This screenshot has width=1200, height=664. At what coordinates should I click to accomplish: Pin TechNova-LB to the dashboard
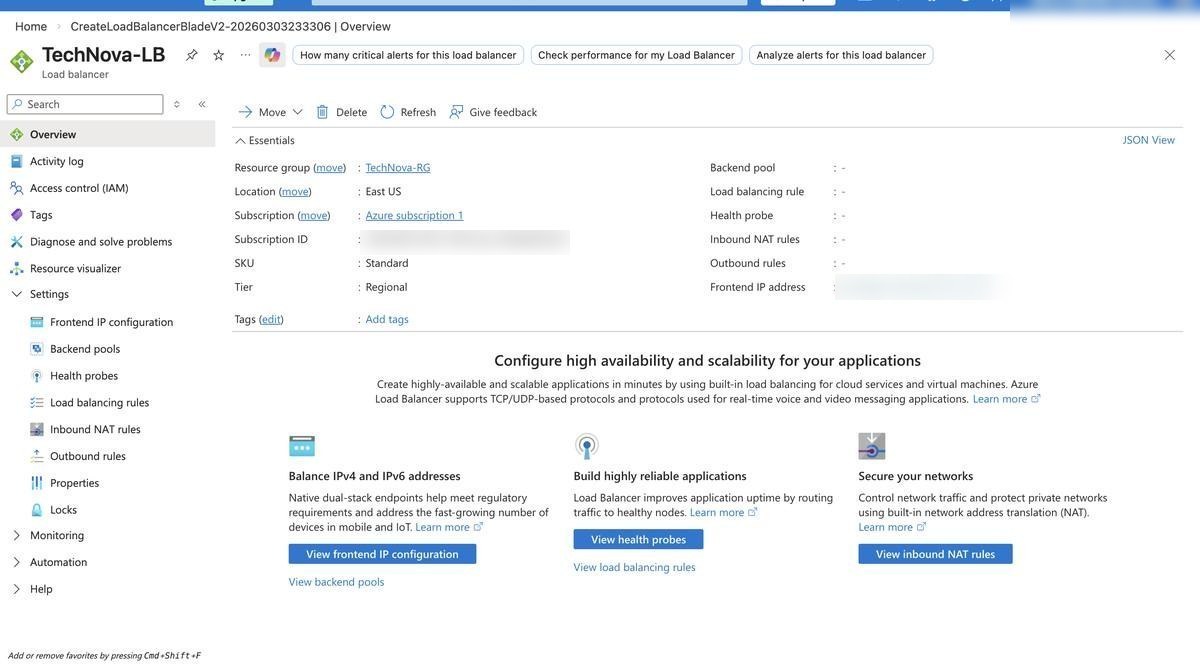pos(192,55)
